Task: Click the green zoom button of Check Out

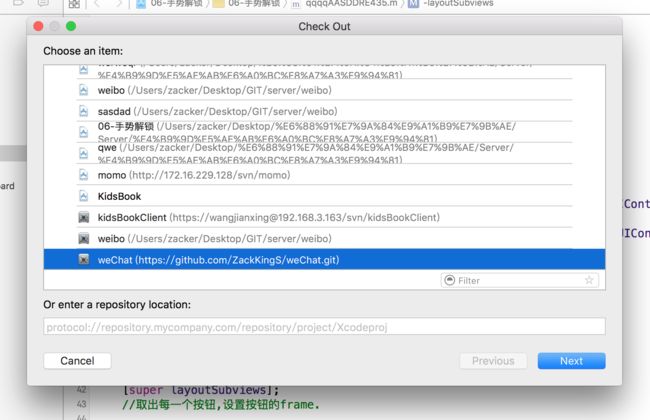Action: click(71, 26)
